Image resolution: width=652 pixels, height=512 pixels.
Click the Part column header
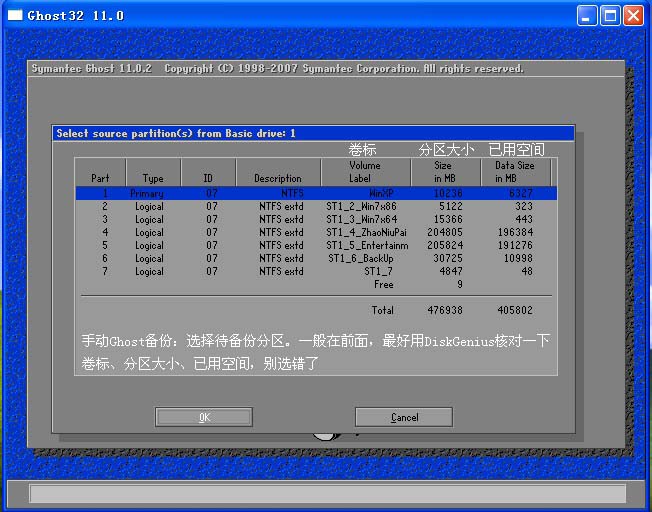tap(100, 172)
